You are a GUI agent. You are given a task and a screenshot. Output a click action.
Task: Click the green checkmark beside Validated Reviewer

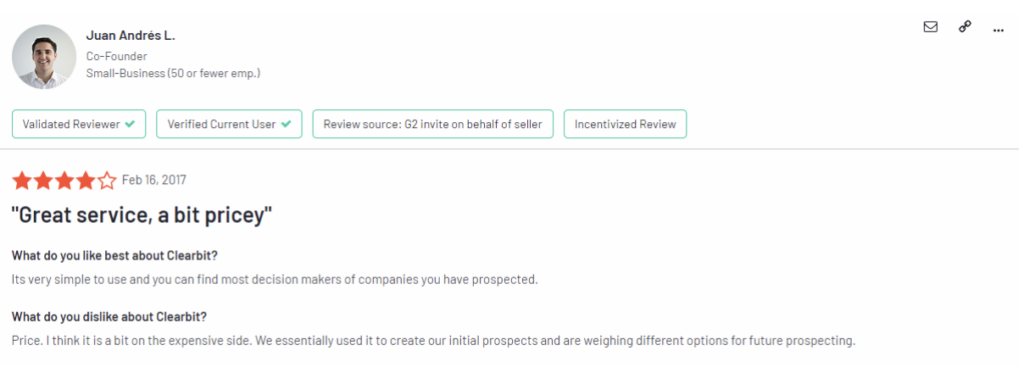[130, 124]
